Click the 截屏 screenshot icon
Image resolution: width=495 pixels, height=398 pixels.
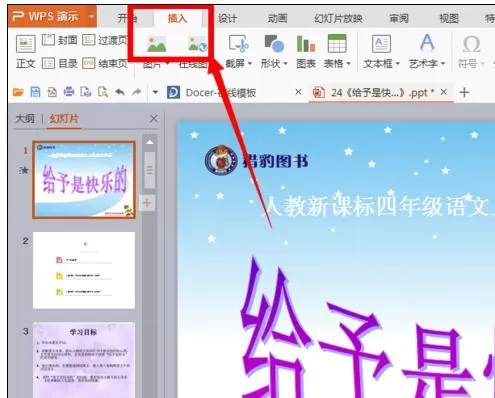pos(239,44)
